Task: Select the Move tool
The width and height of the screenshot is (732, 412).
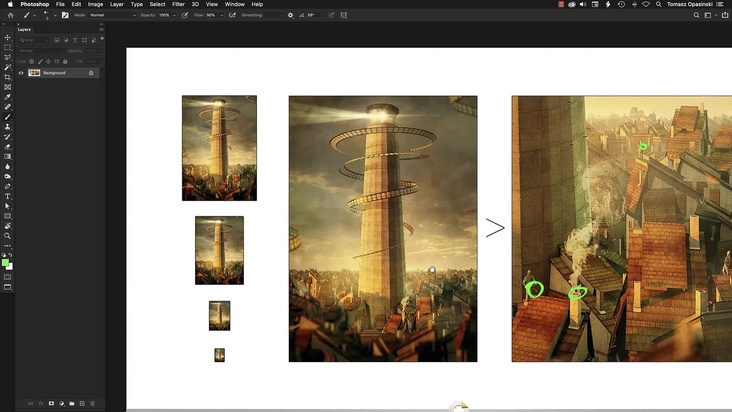Action: (7, 37)
